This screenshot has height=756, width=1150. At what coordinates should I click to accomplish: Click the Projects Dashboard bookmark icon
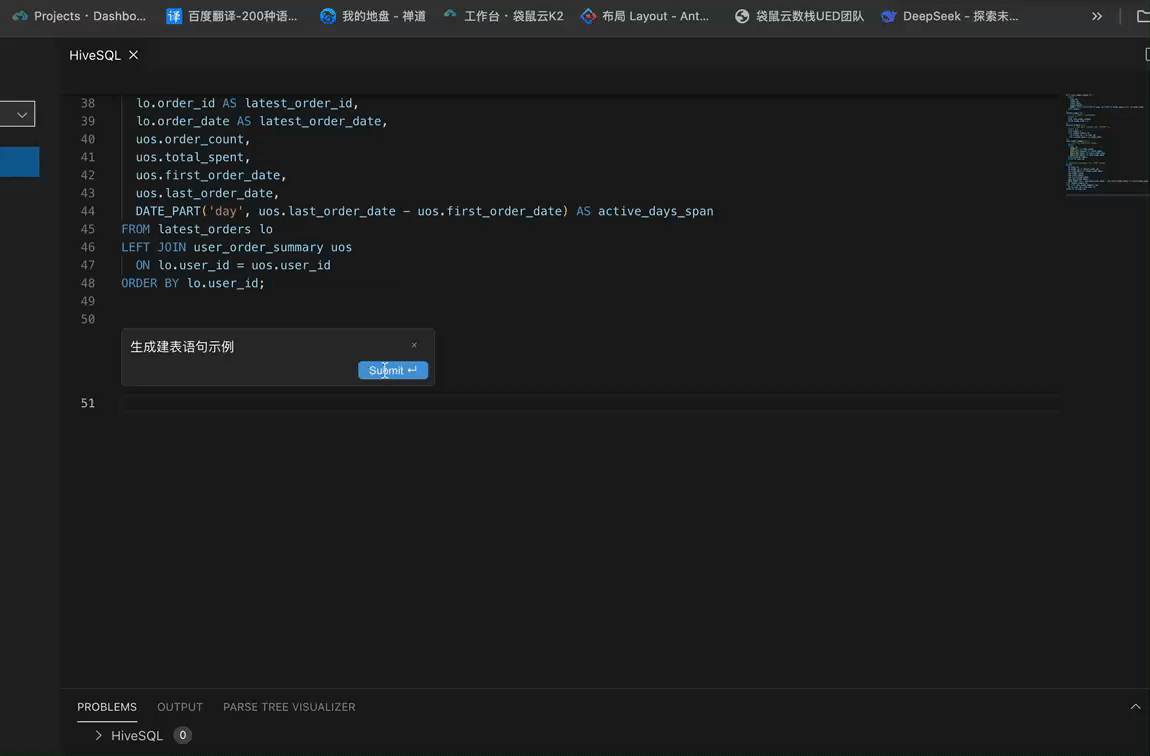[20, 16]
